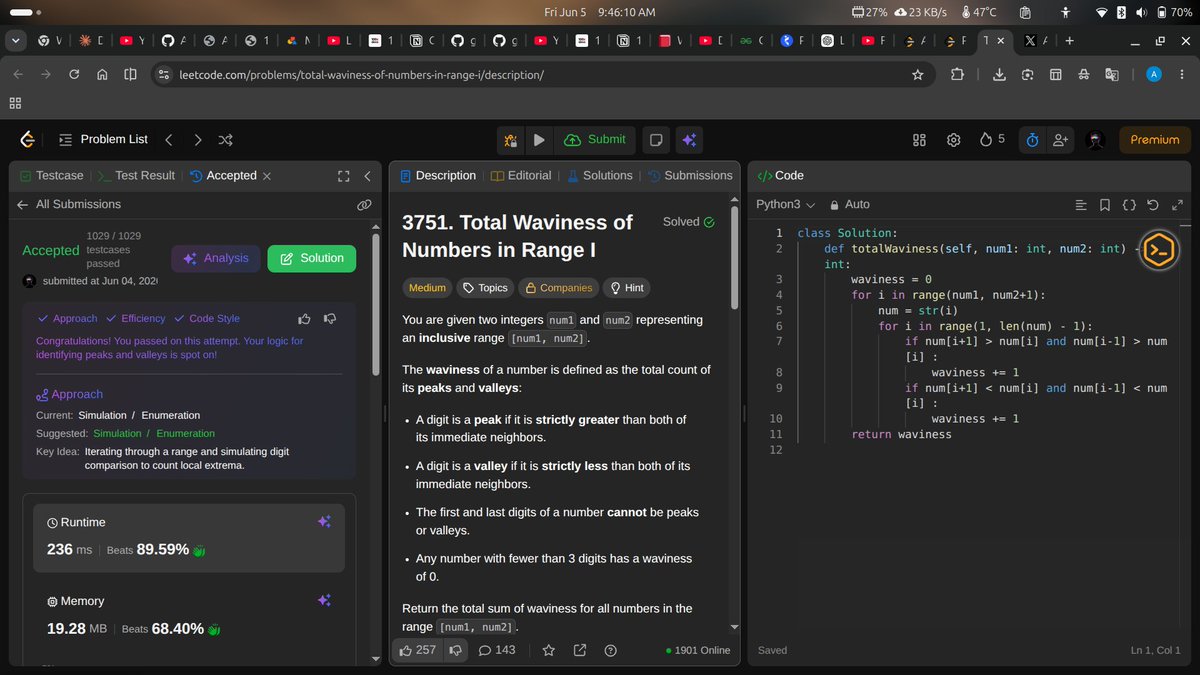Show the Companies tag
The image size is (1200, 675).
pyautogui.click(x=558, y=288)
